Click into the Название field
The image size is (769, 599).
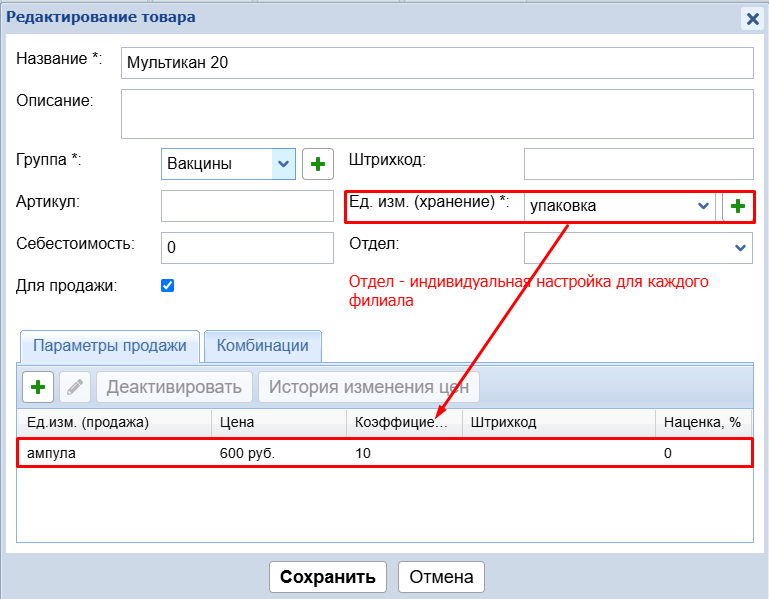[436, 62]
